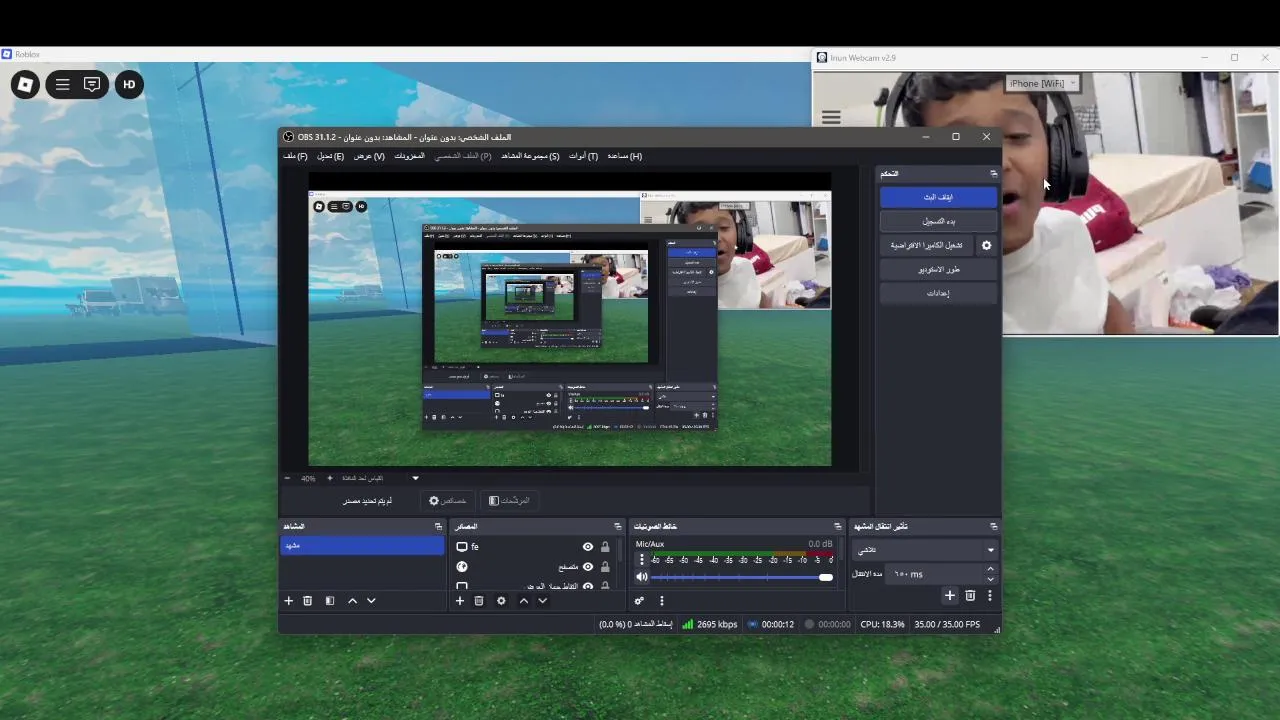
Task: Open the View (V) menu in OBS
Action: (x=369, y=156)
